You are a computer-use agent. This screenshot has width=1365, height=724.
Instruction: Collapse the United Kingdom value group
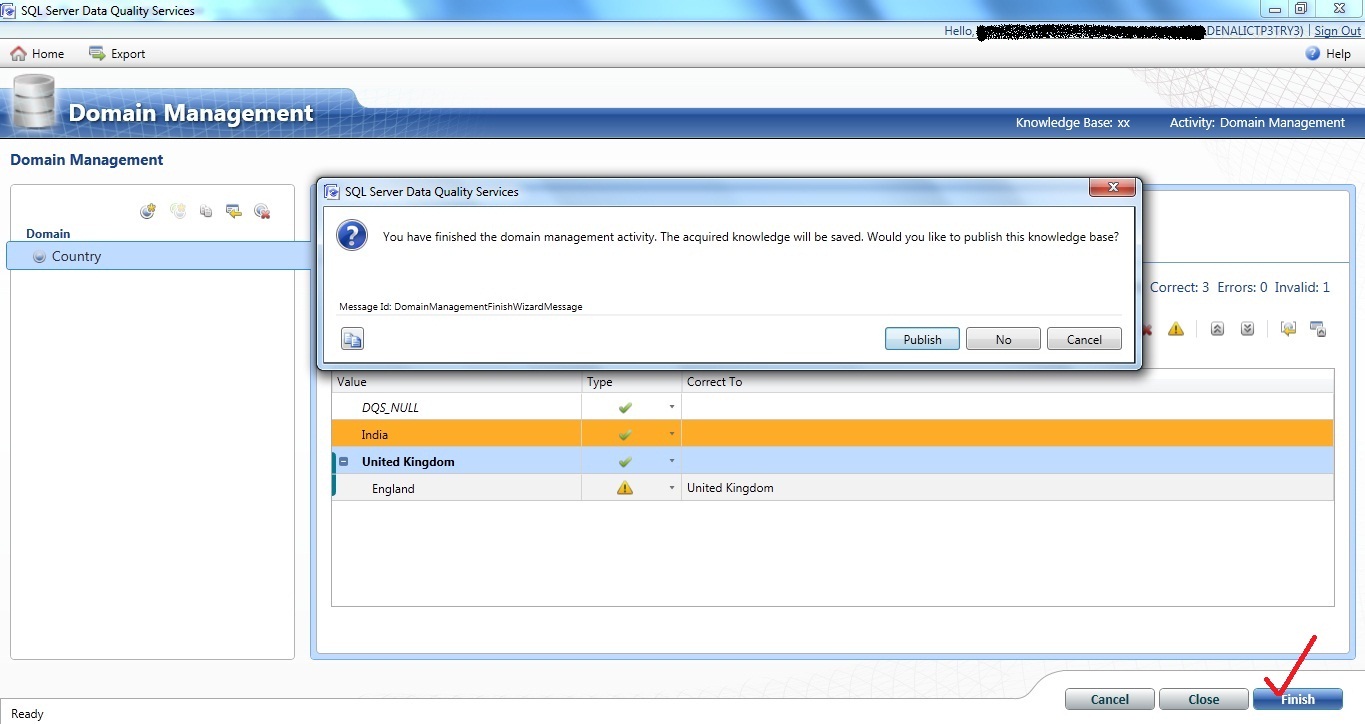(344, 462)
